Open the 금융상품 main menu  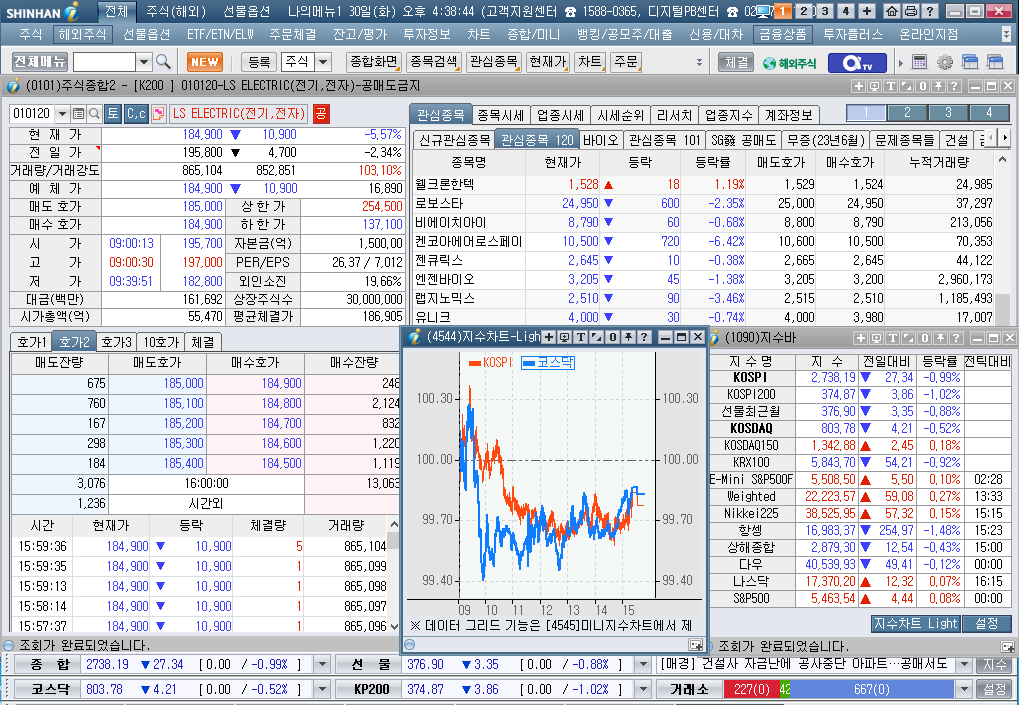783,34
